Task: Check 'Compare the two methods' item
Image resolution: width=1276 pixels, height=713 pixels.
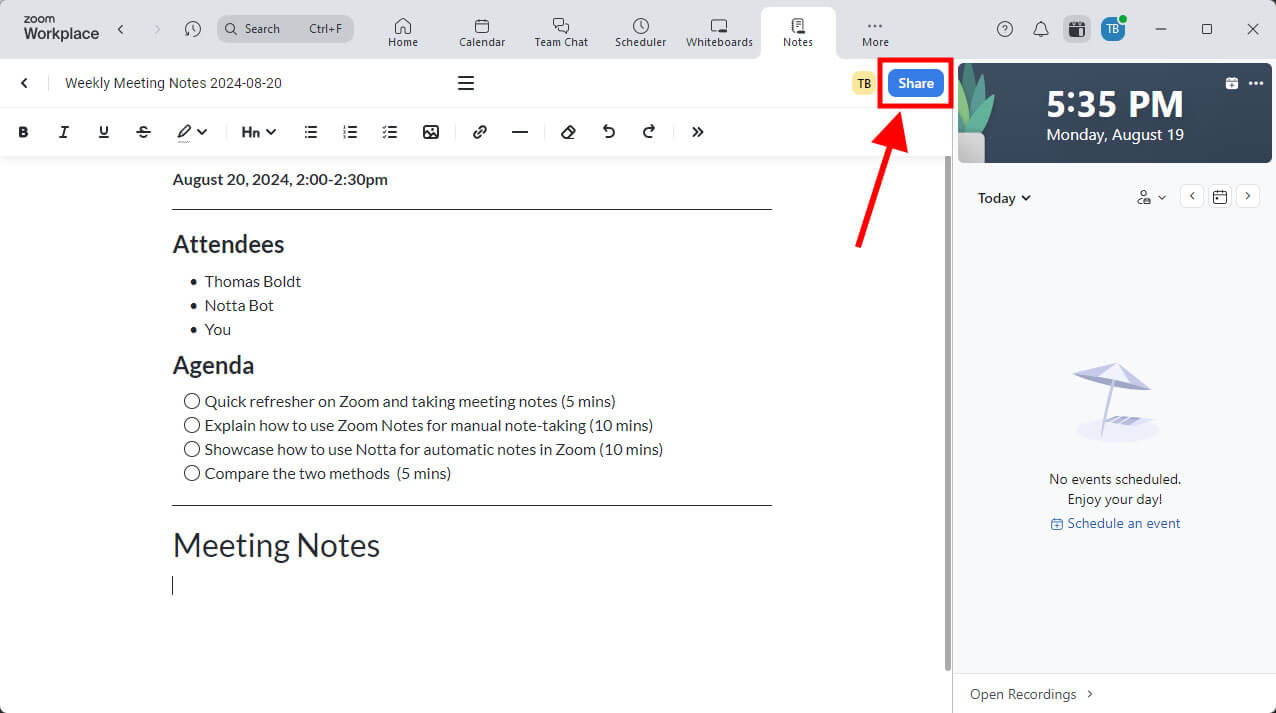Action: 192,473
